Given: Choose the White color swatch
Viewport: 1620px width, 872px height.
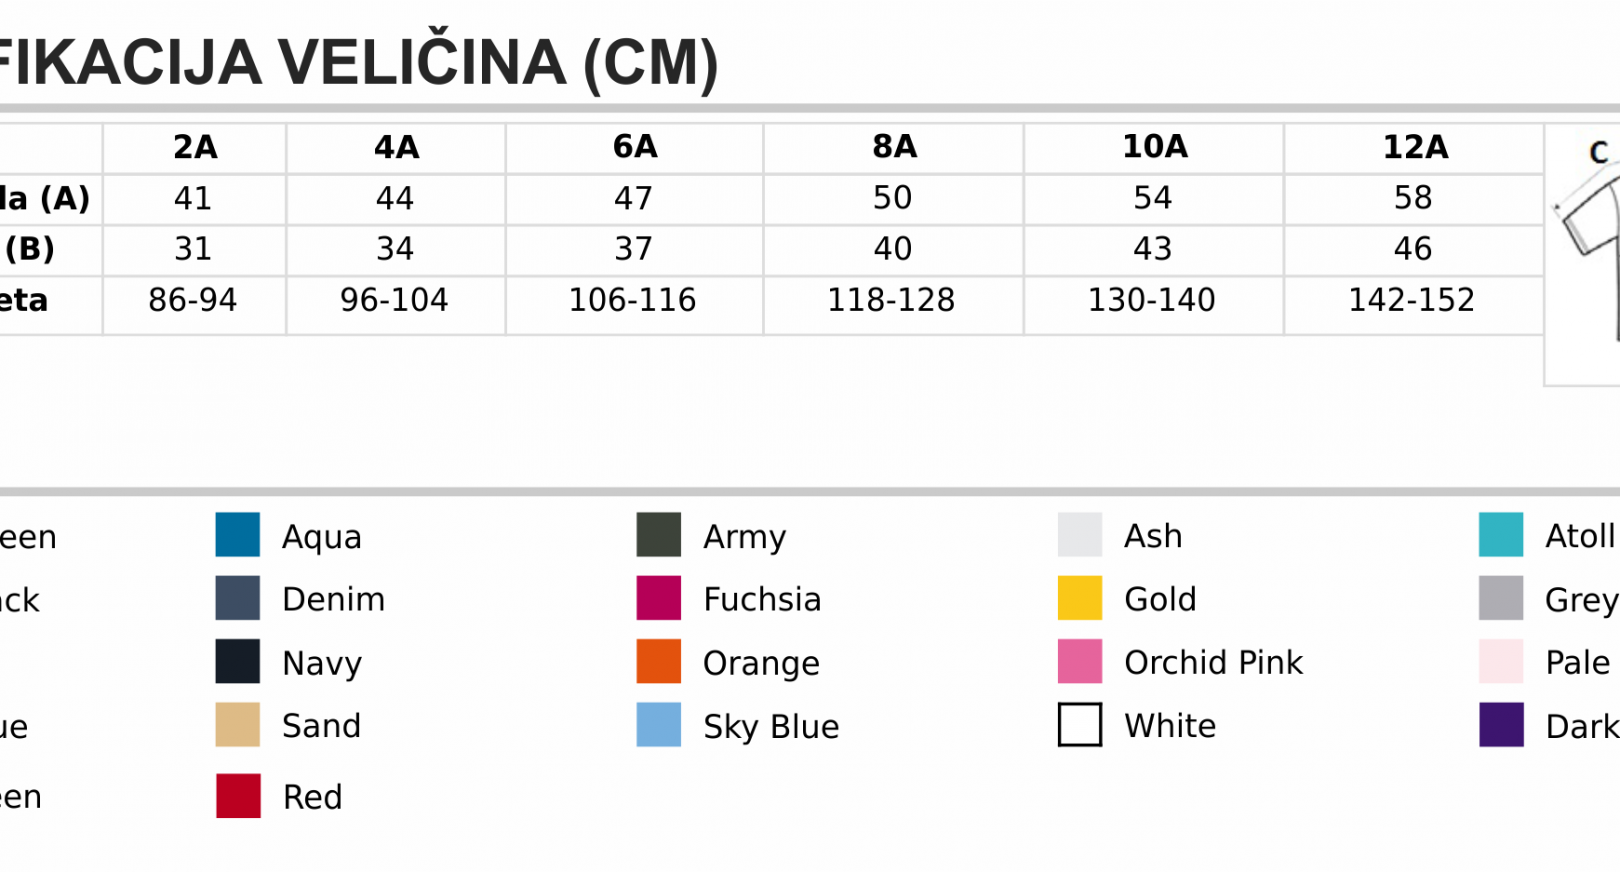Looking at the screenshot, I should (x=1080, y=725).
